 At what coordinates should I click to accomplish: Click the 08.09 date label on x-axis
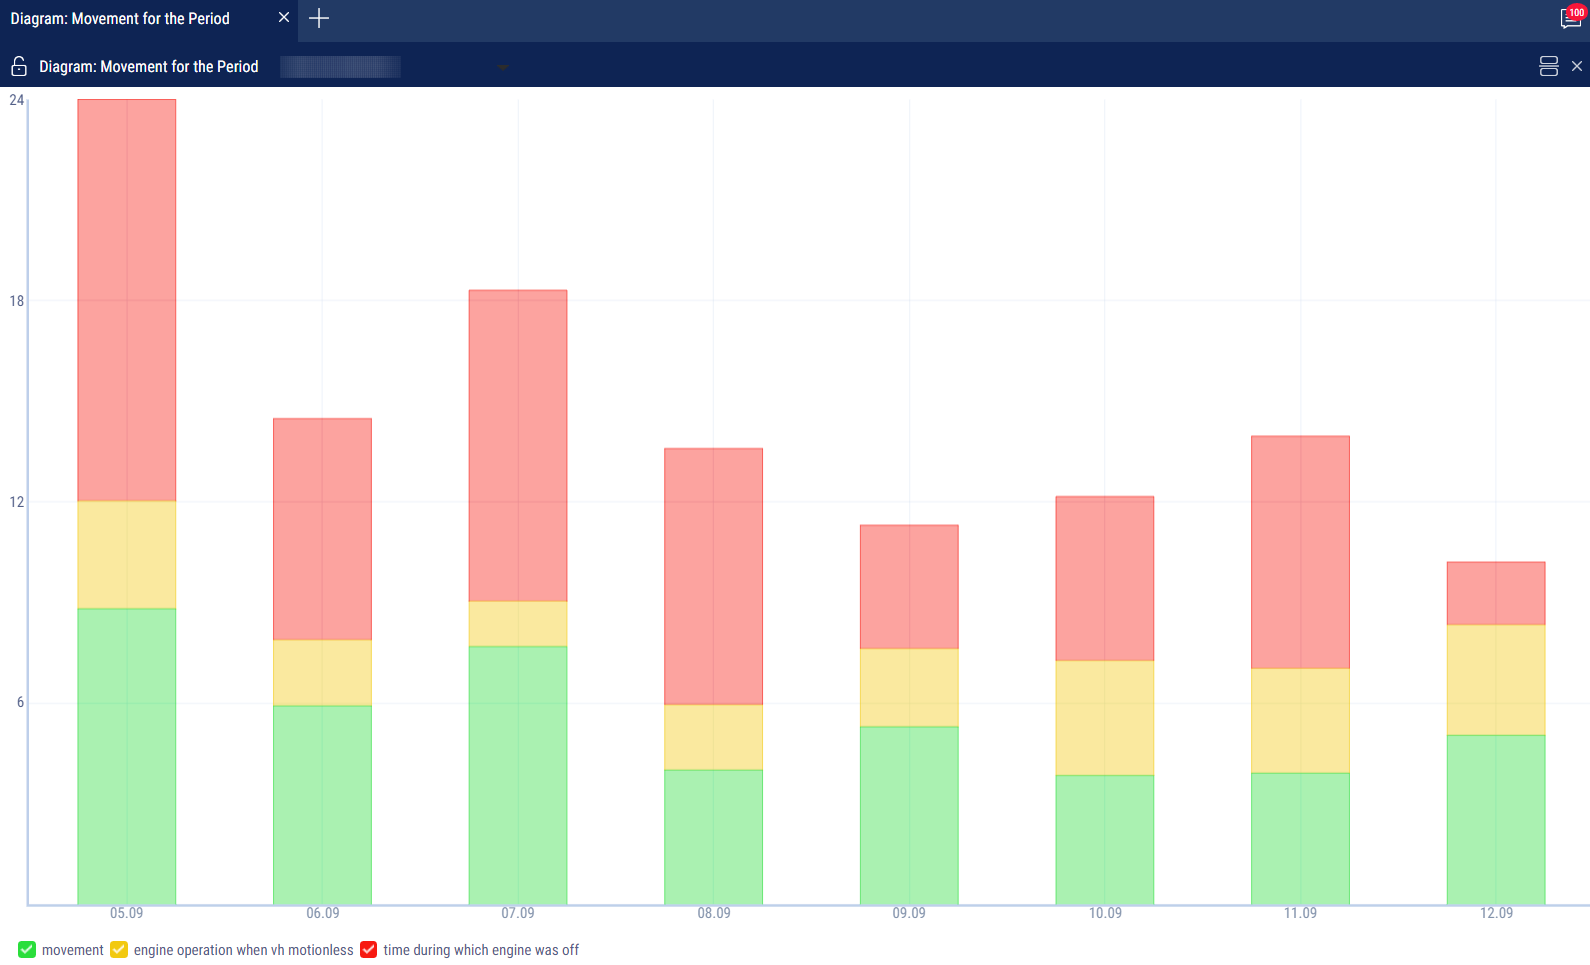[x=714, y=913]
